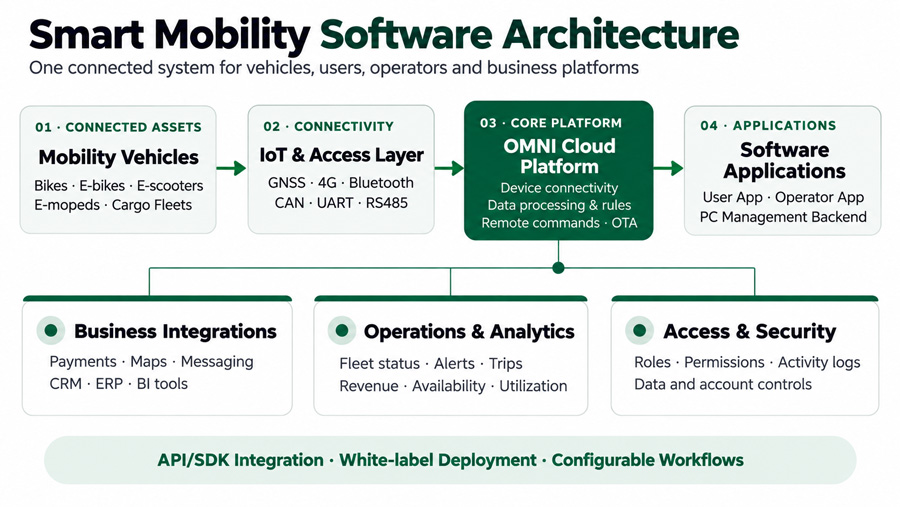Click the 'Operations & Analytics' heading
Image resolution: width=900 pixels, height=507 pixels.
pyautogui.click(x=469, y=332)
